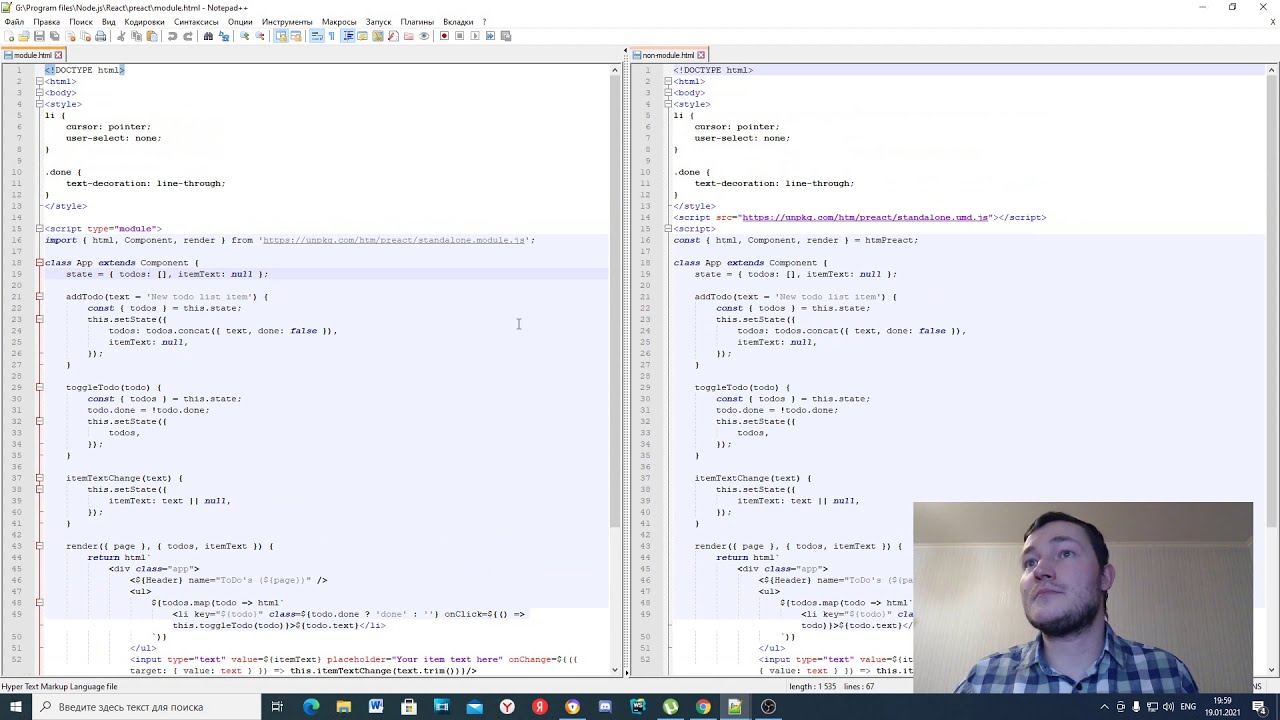Screen dimensions: 1280x720
Task: Click the Close All toolbar icon
Action: click(85, 36)
